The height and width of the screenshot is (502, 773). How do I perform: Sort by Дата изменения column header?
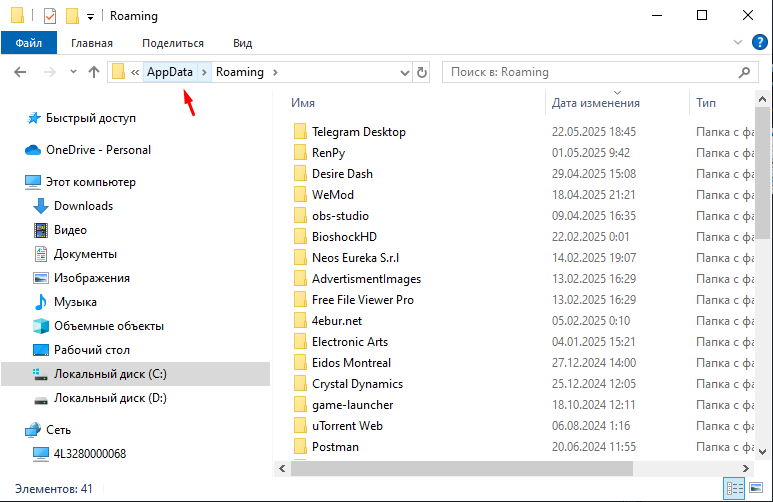[596, 103]
